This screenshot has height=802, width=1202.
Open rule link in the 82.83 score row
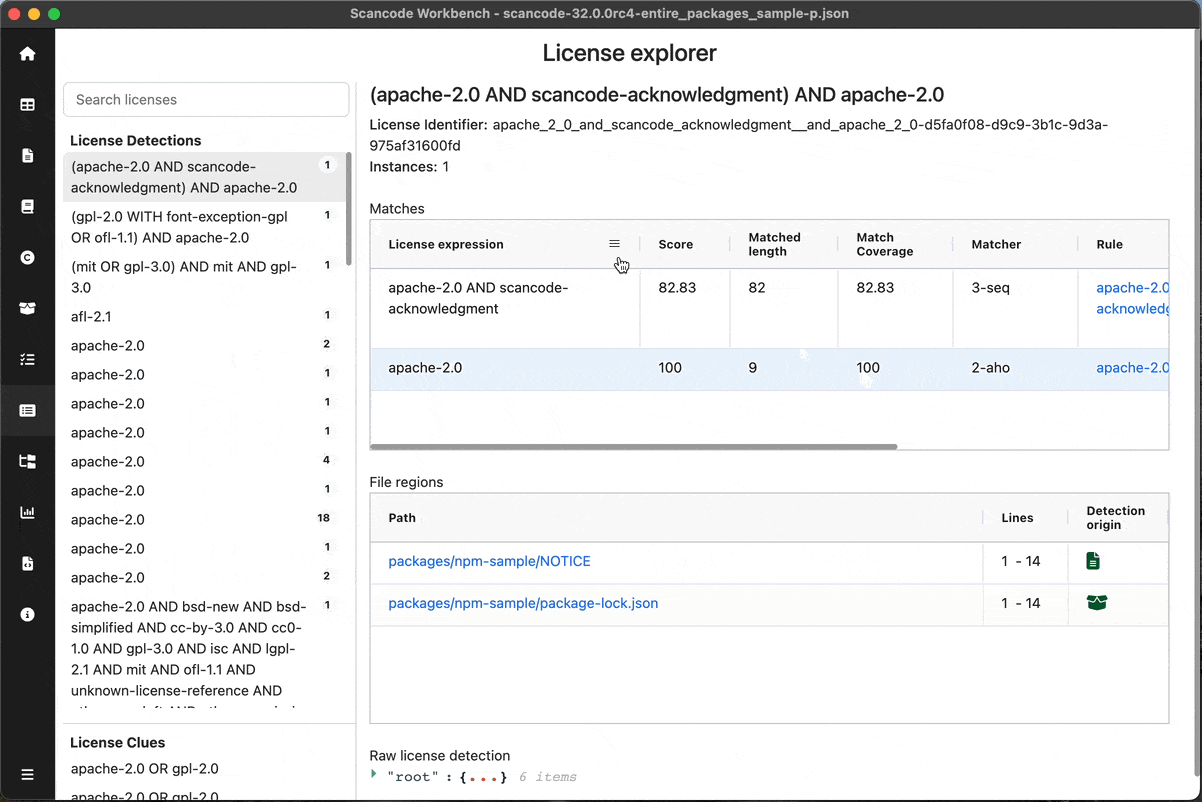(x=1132, y=298)
